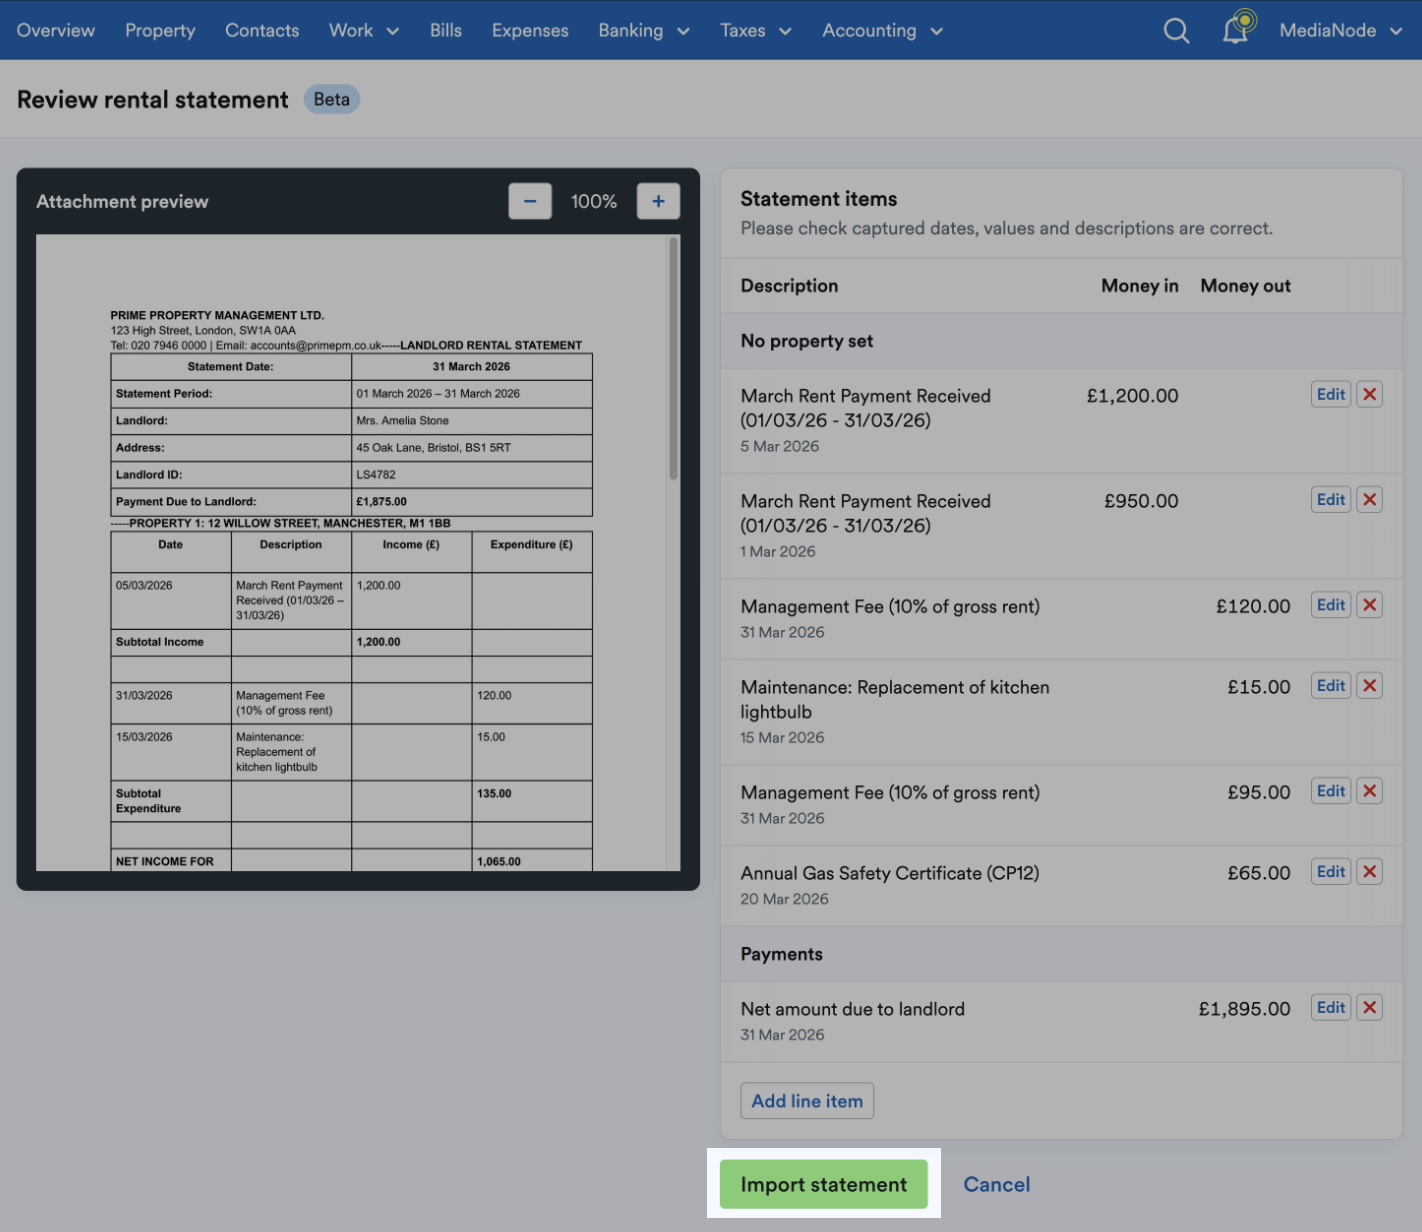Expand the Work menu dropdown
1422x1232 pixels.
pyautogui.click(x=364, y=30)
